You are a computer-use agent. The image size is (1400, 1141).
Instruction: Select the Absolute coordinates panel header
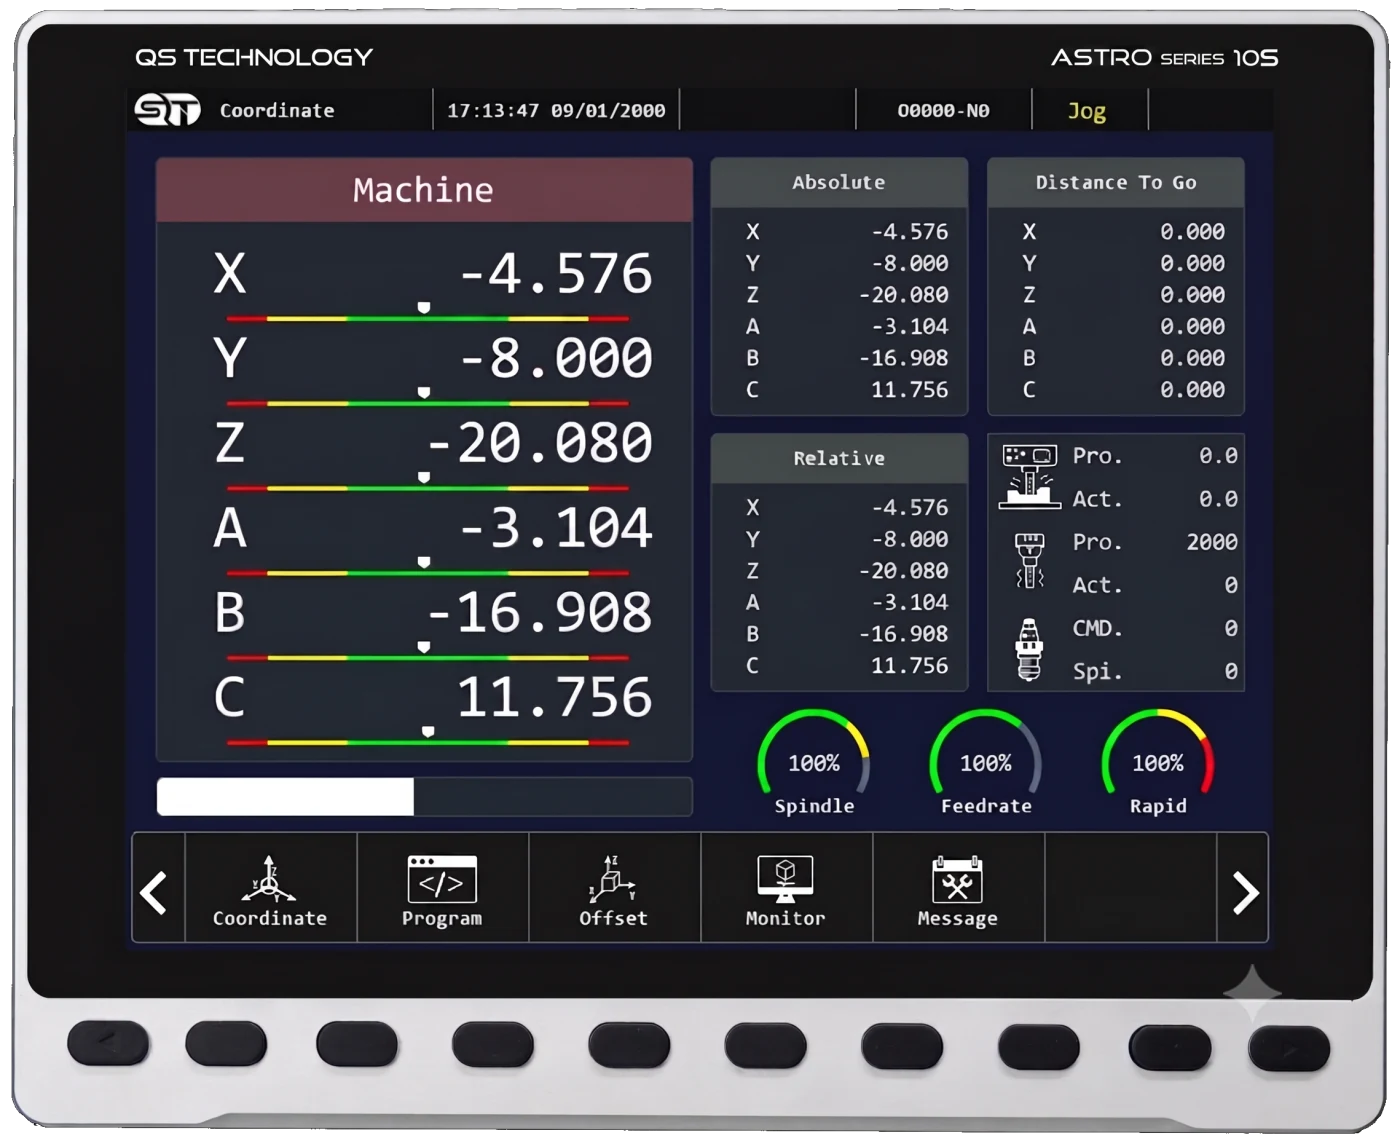pos(839,182)
